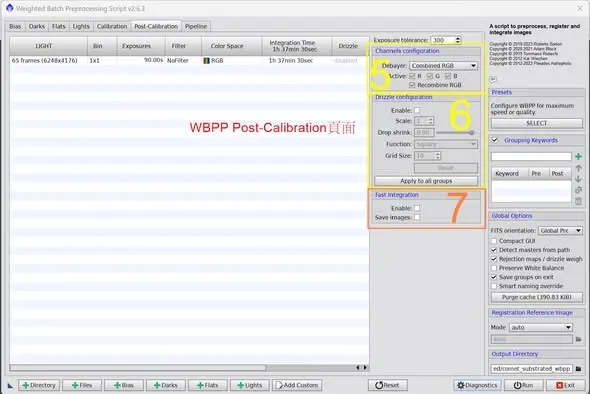Click the Integration Time column header

coord(297,46)
